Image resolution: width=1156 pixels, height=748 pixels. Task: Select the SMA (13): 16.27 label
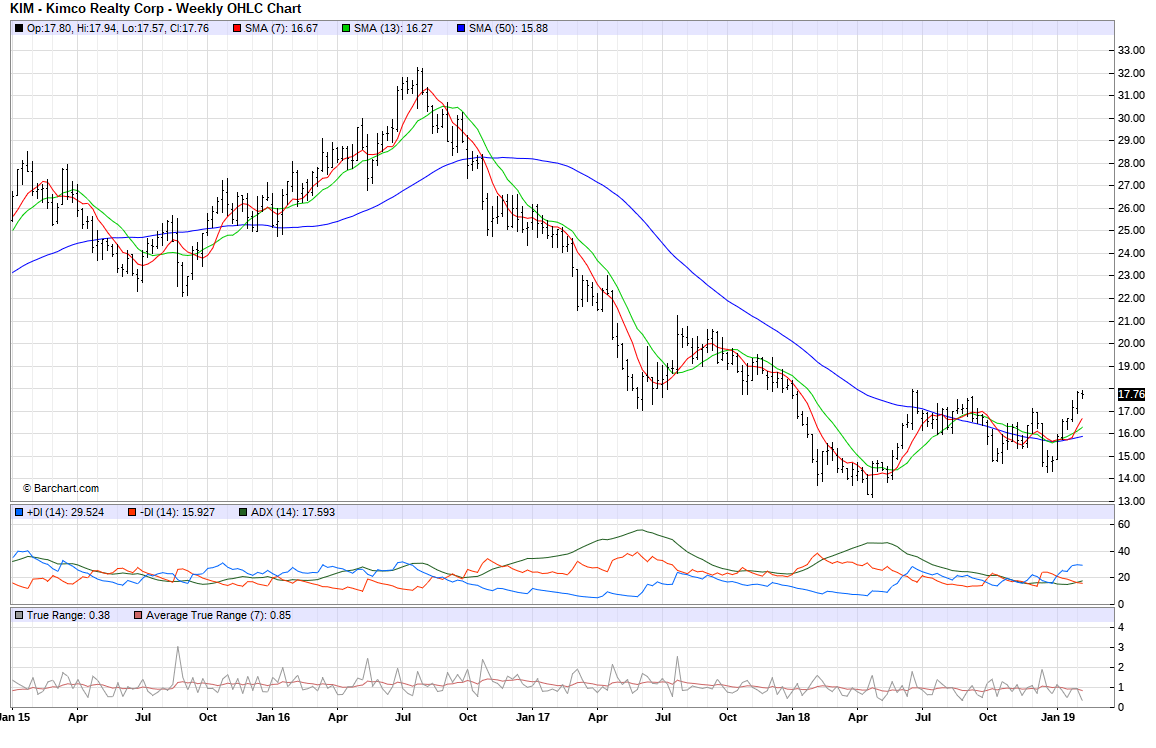pos(394,29)
